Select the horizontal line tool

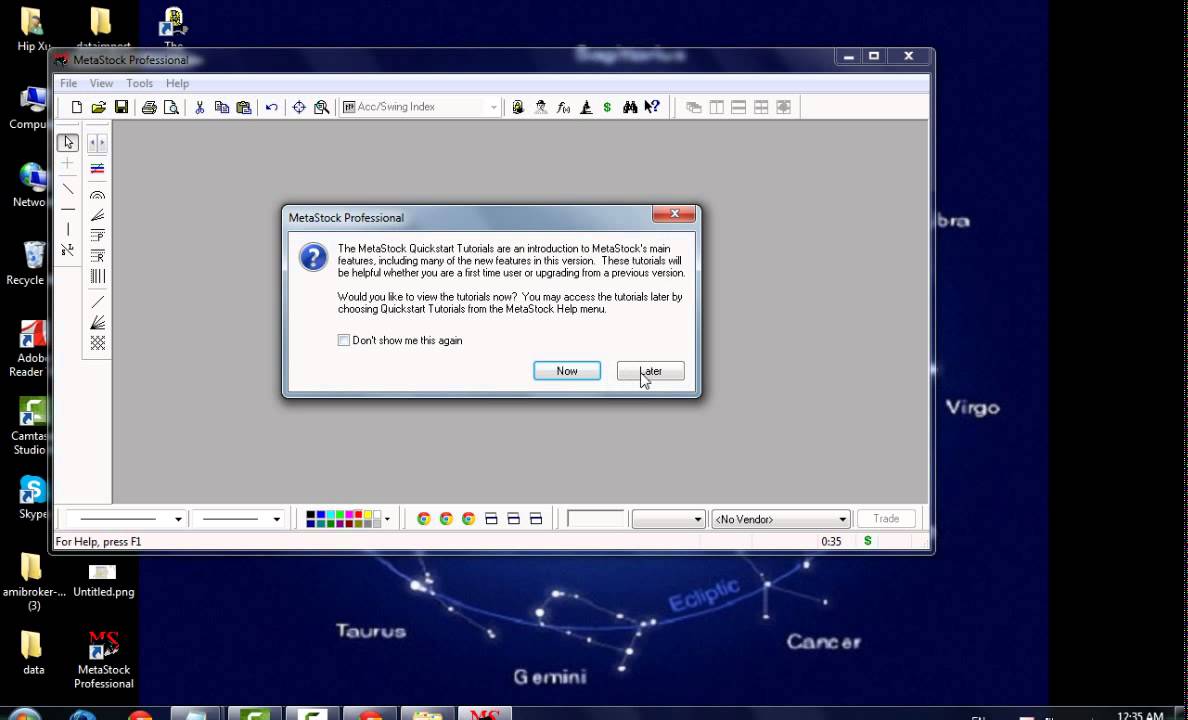67,209
